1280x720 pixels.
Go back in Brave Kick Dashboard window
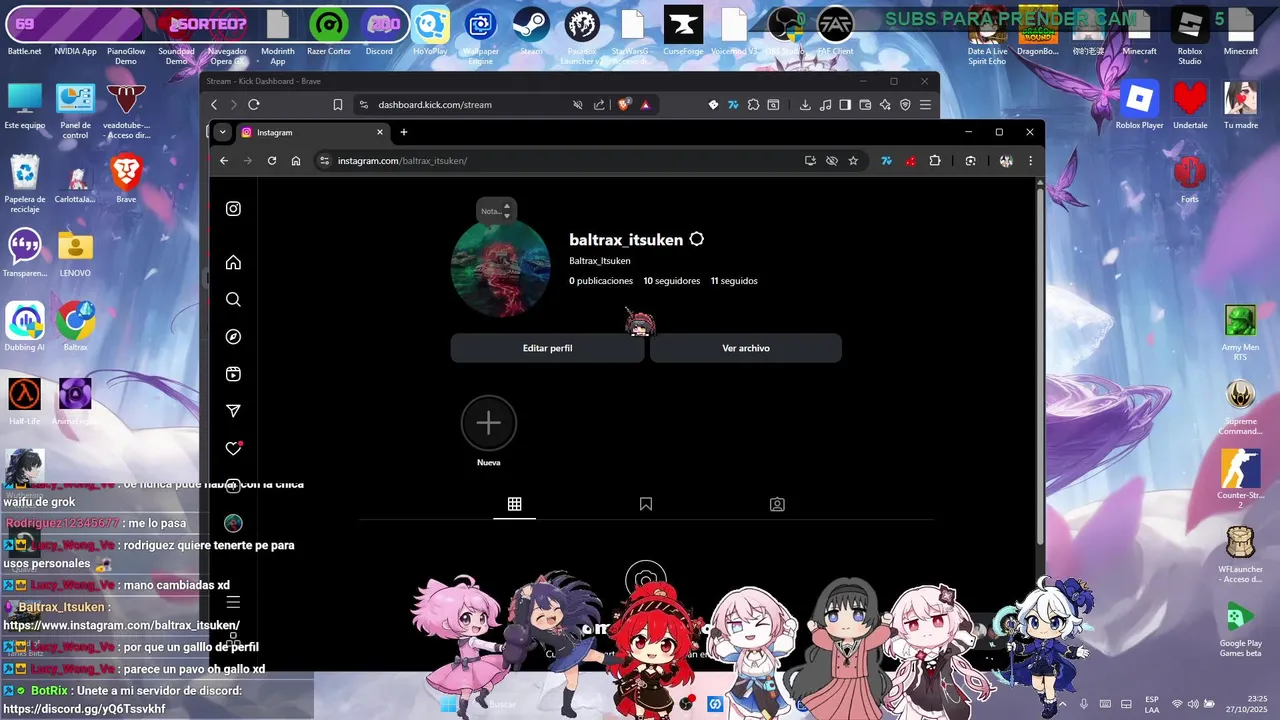coord(214,104)
